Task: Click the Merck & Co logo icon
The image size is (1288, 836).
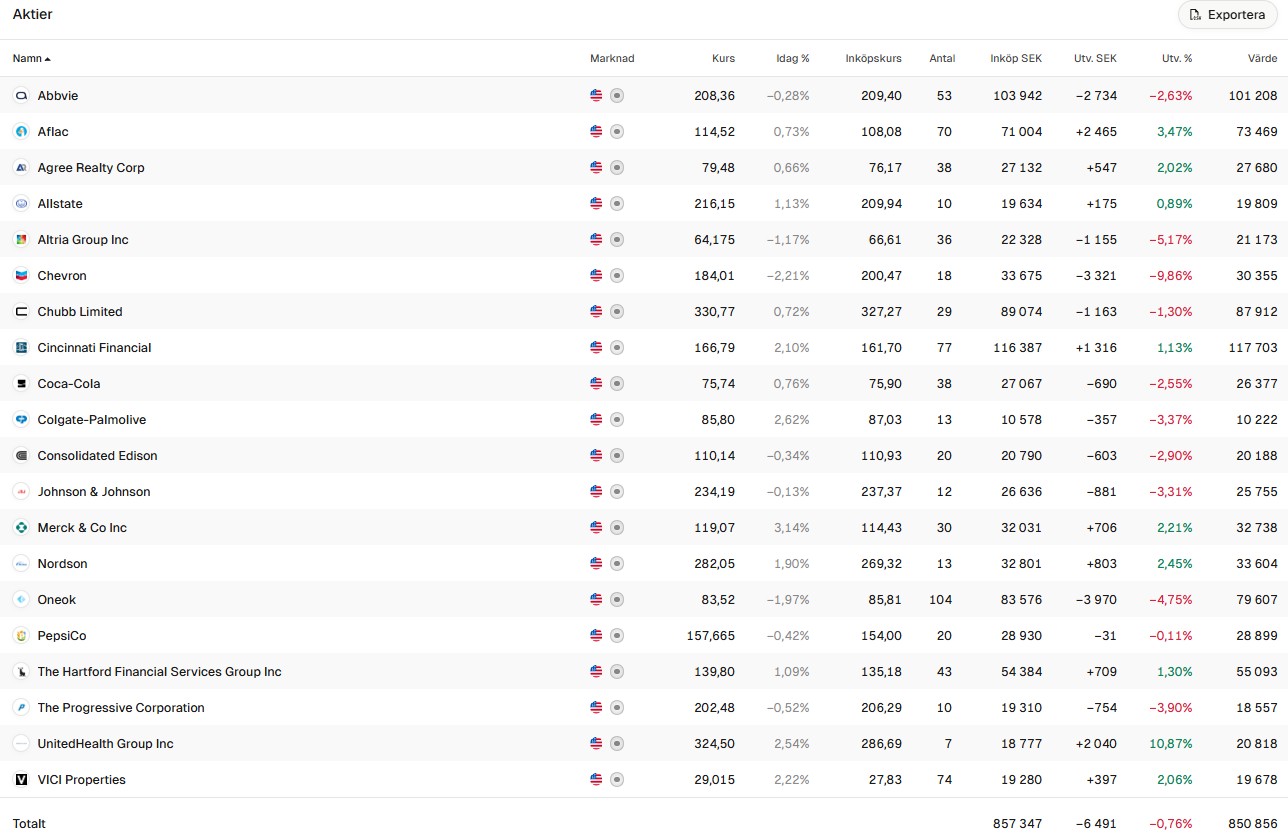Action: pos(21,527)
